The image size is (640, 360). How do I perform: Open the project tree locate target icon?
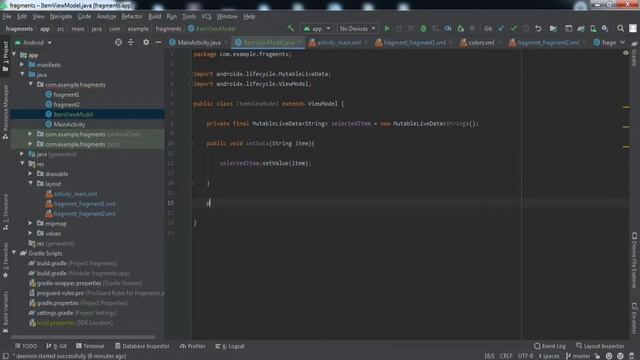[118, 42]
